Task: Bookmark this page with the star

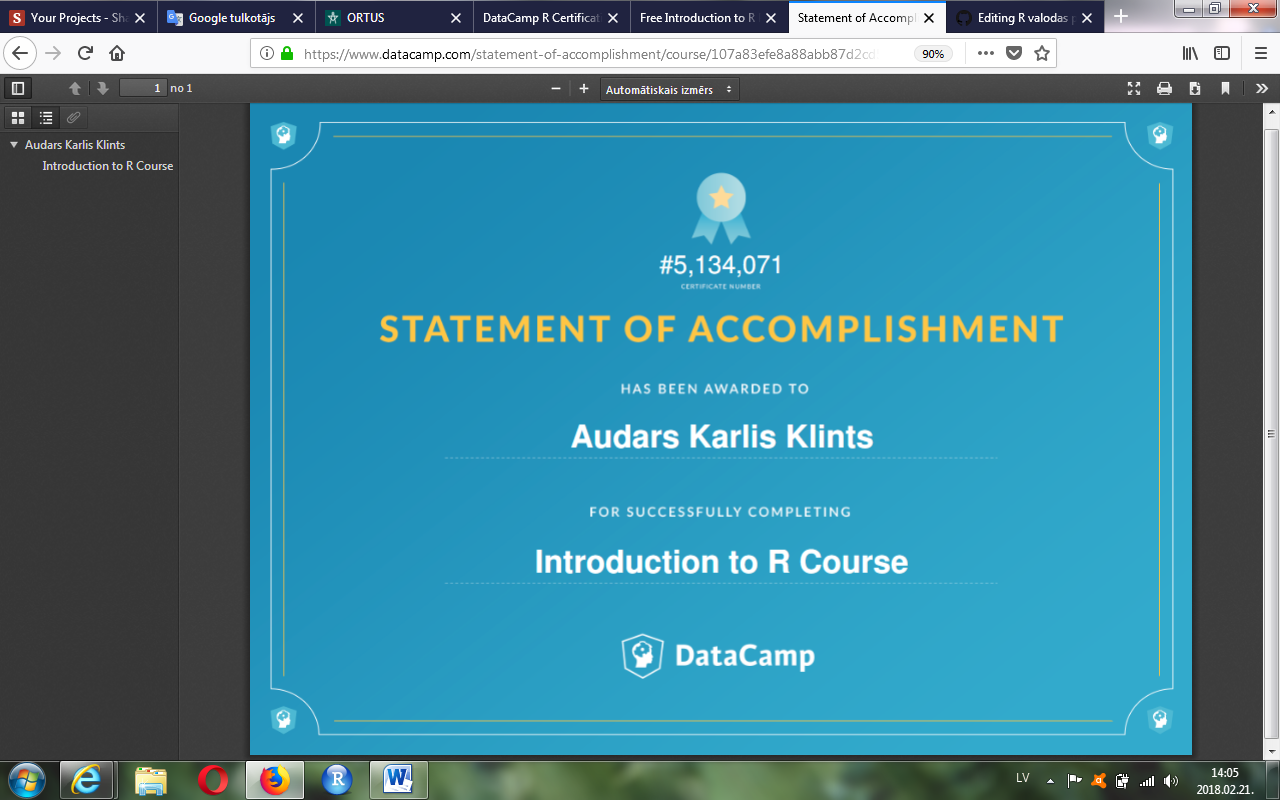Action: [x=1042, y=53]
